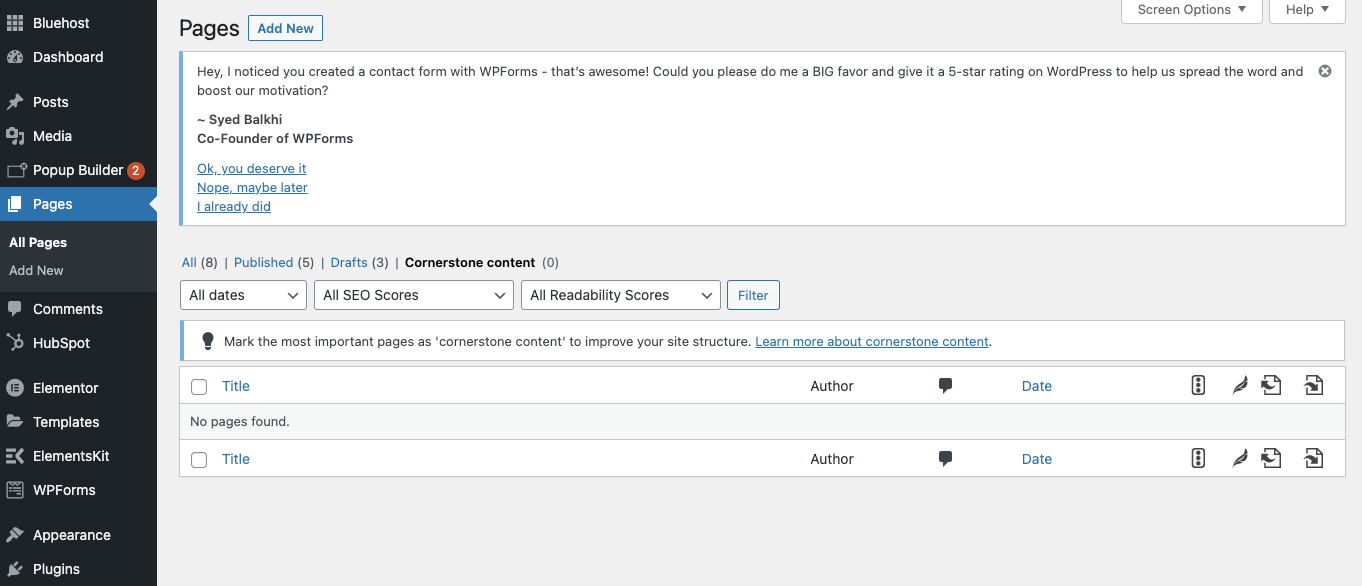Click the Yoast SEO score column icon
This screenshot has height=586, width=1362.
(x=1198, y=385)
